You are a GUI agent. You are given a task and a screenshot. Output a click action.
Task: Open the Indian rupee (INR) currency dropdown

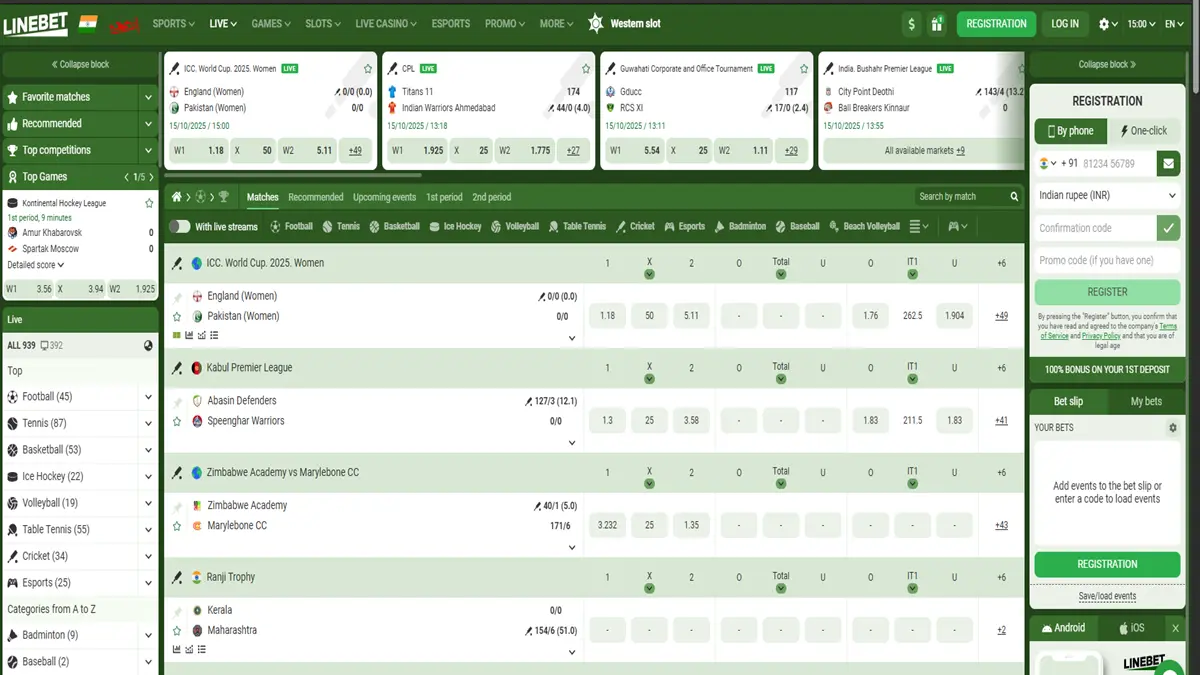[x=1107, y=196]
